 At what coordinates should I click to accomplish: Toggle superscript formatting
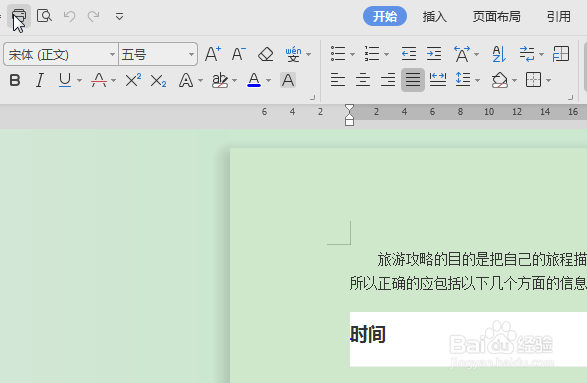coord(133,80)
